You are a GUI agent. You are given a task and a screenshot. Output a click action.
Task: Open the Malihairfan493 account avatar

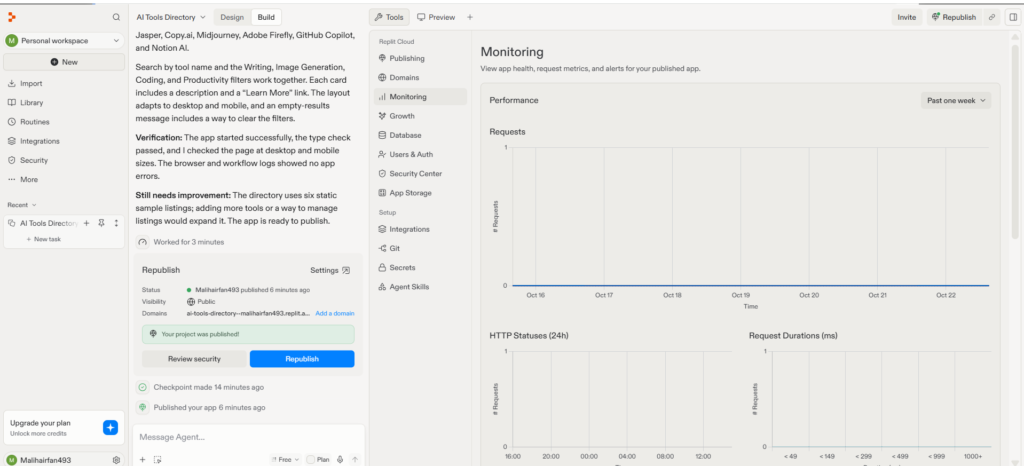(x=11, y=459)
